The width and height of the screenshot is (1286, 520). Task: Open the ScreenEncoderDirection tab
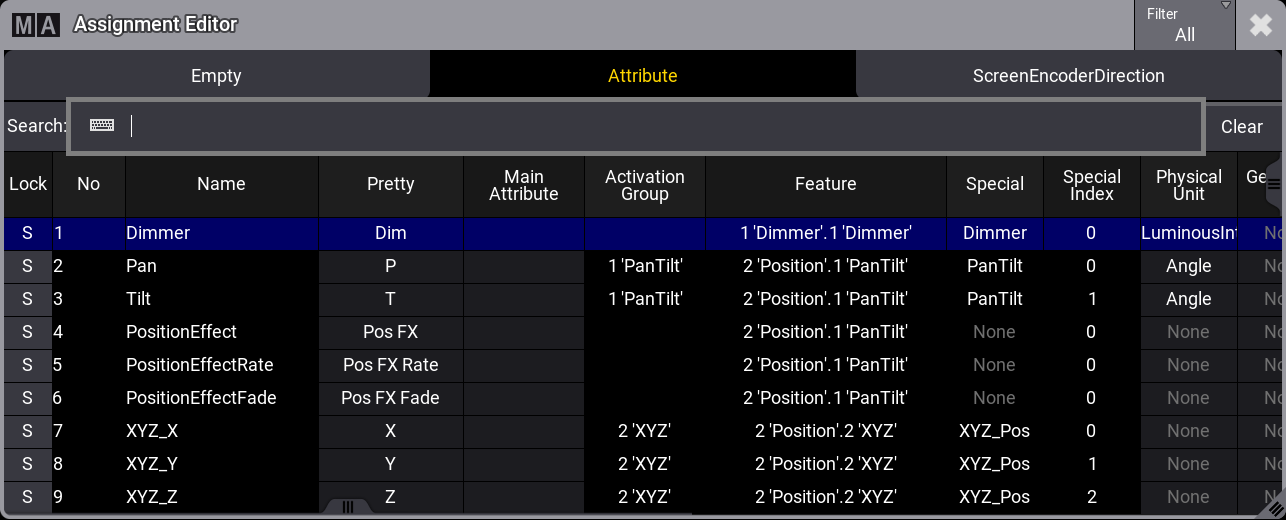tap(1068, 76)
